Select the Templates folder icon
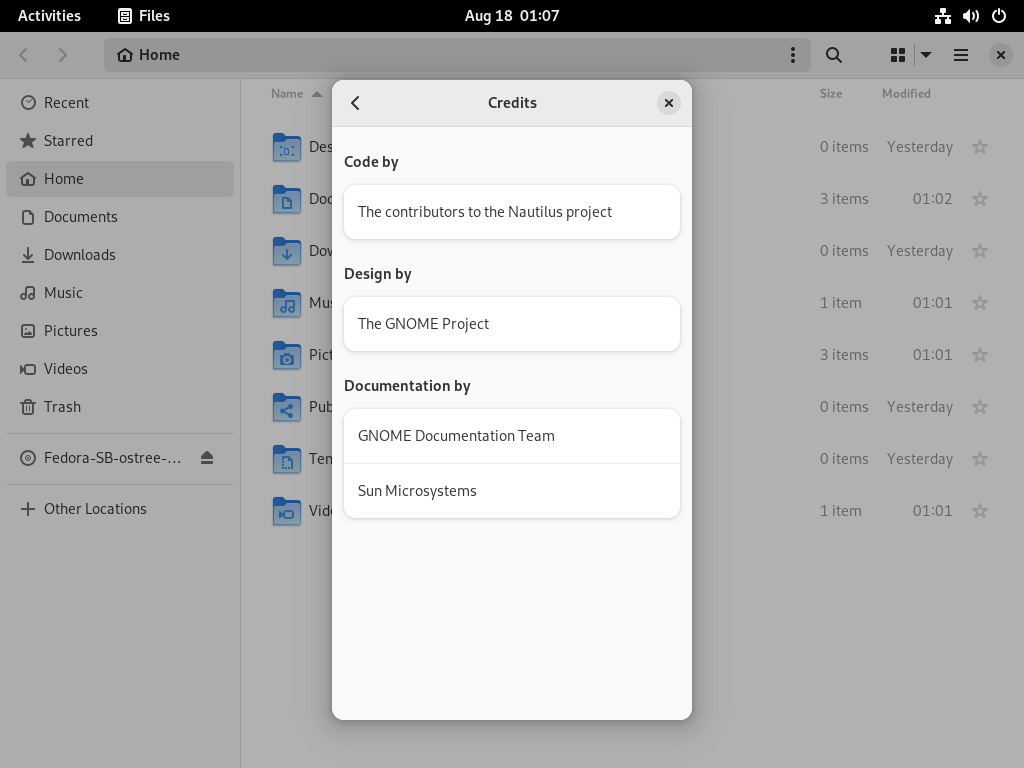Image resolution: width=1024 pixels, height=768 pixels. tap(287, 459)
